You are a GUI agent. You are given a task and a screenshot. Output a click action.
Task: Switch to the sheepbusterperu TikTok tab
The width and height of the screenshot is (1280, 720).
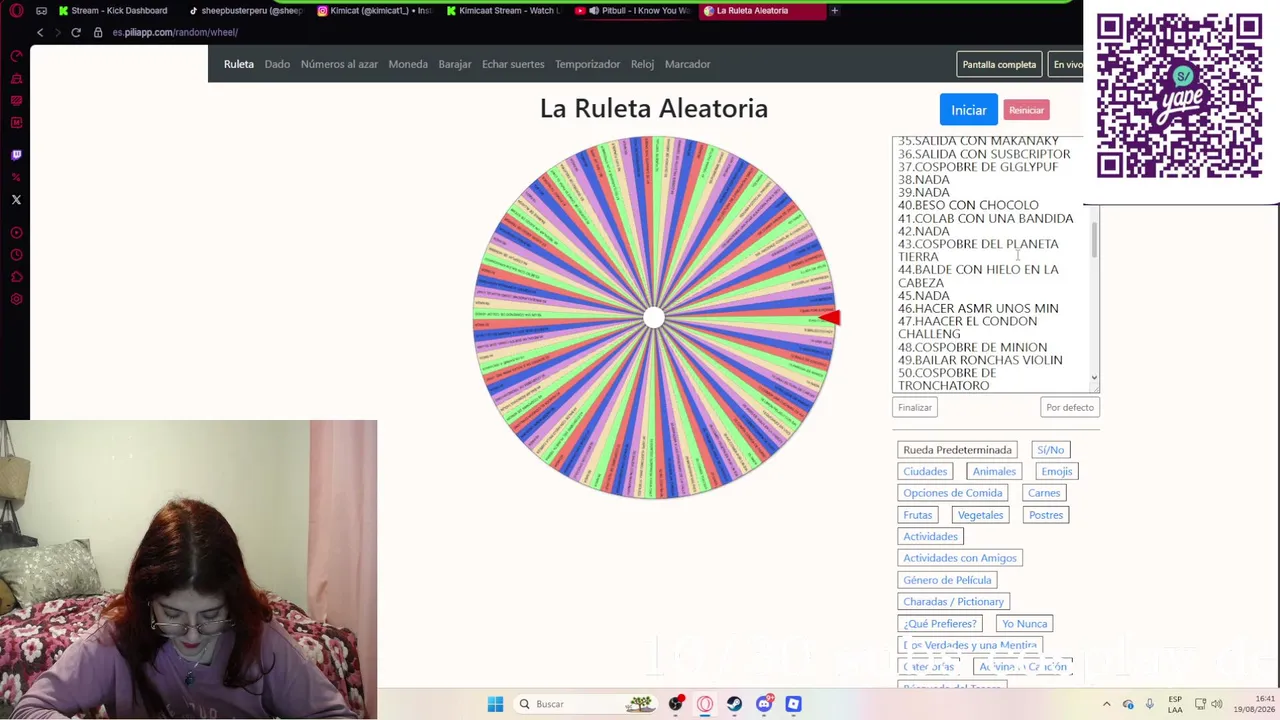click(244, 11)
